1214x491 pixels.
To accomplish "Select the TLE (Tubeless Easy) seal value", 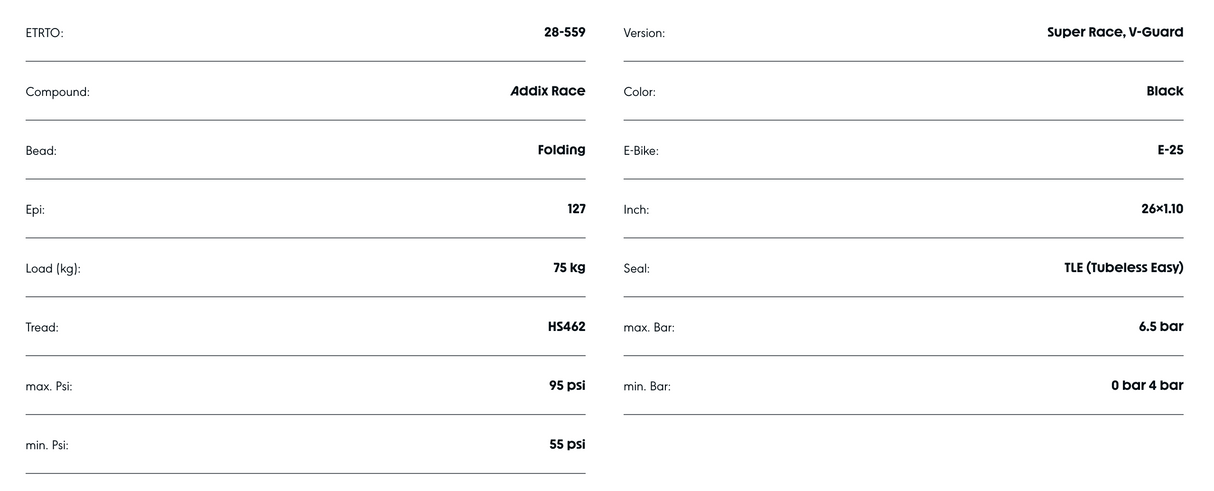I will [1124, 268].
